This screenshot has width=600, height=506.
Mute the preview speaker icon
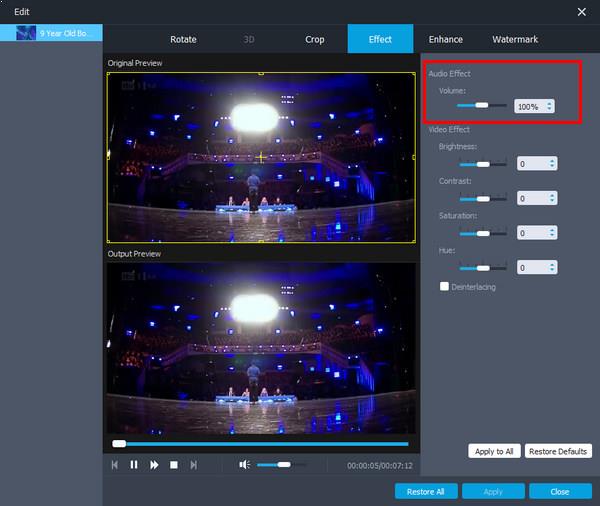(244, 465)
